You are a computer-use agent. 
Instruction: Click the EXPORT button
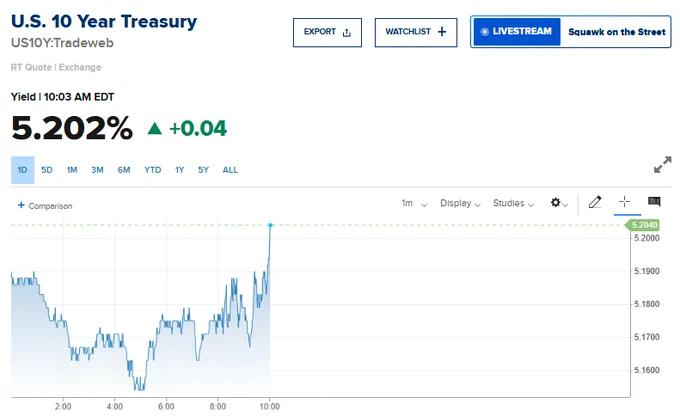point(327,33)
